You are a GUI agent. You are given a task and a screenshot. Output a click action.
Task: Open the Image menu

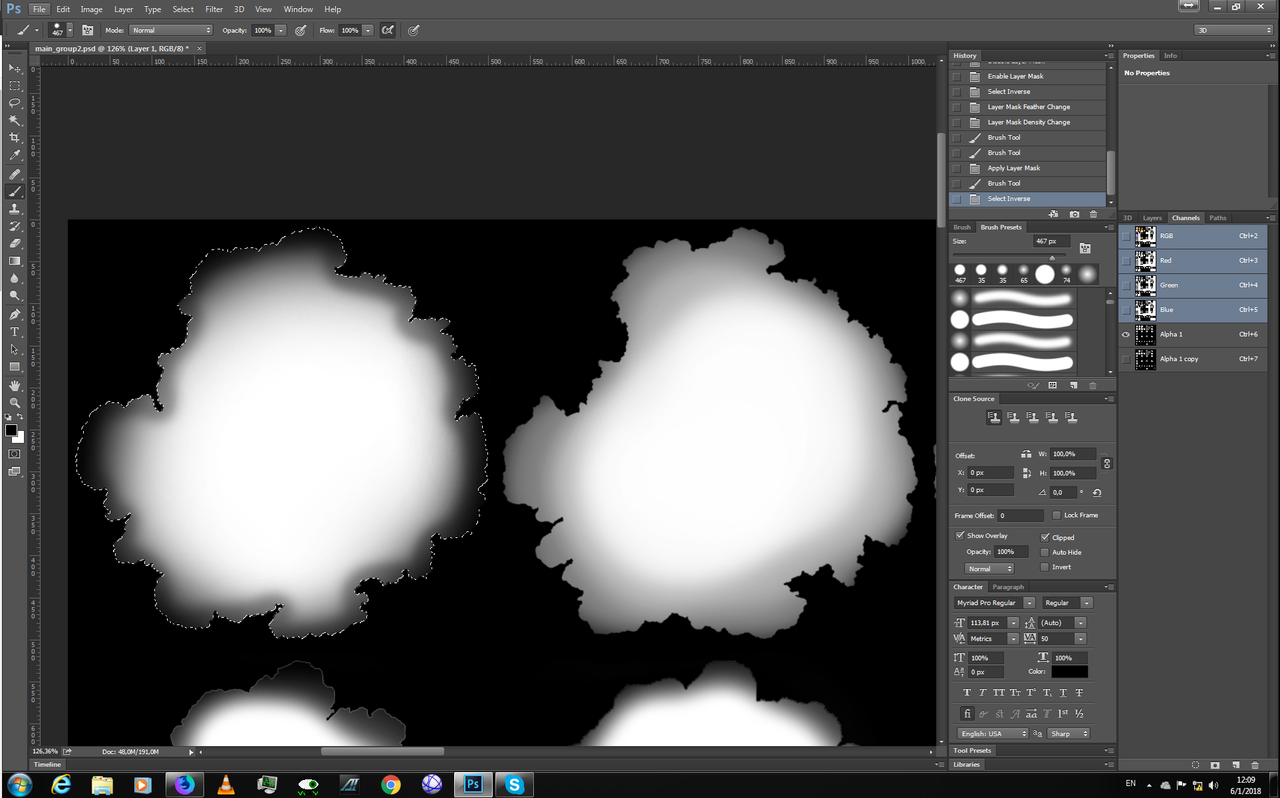91,9
